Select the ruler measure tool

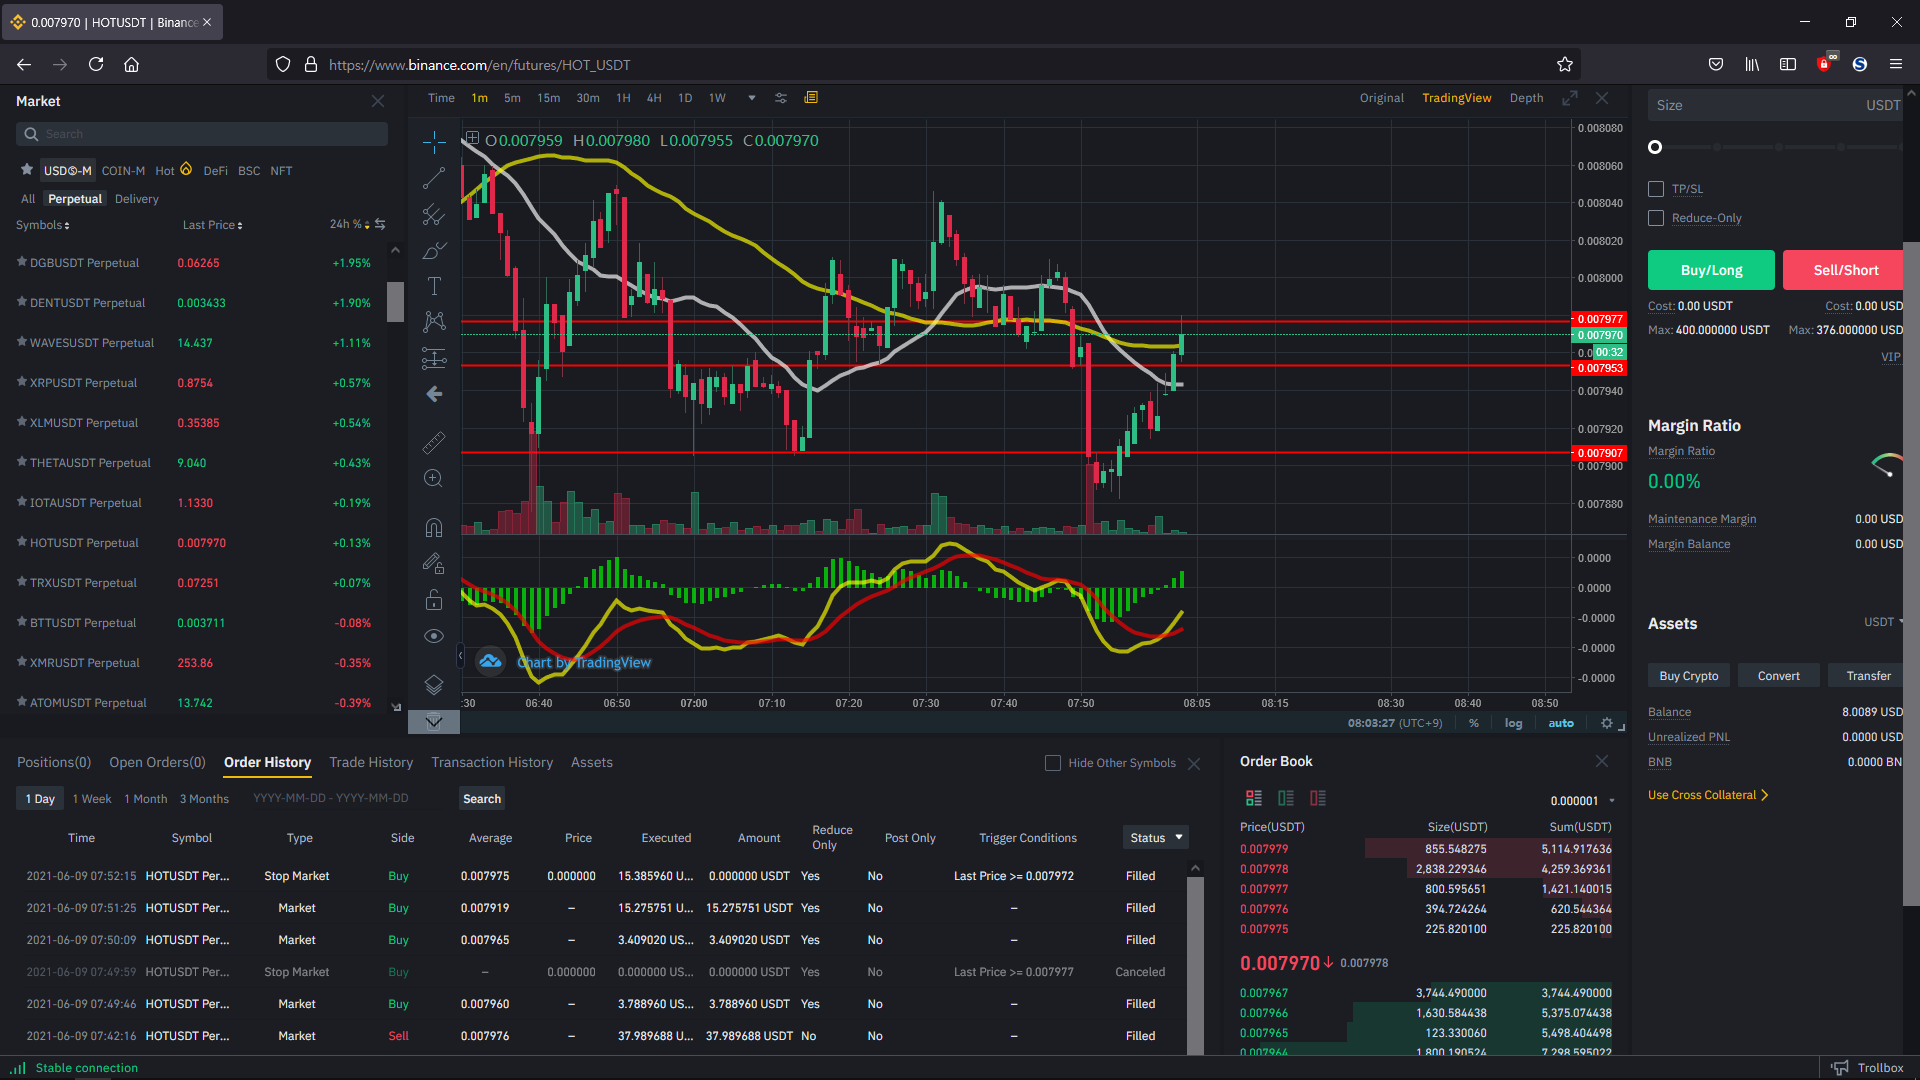(x=434, y=442)
